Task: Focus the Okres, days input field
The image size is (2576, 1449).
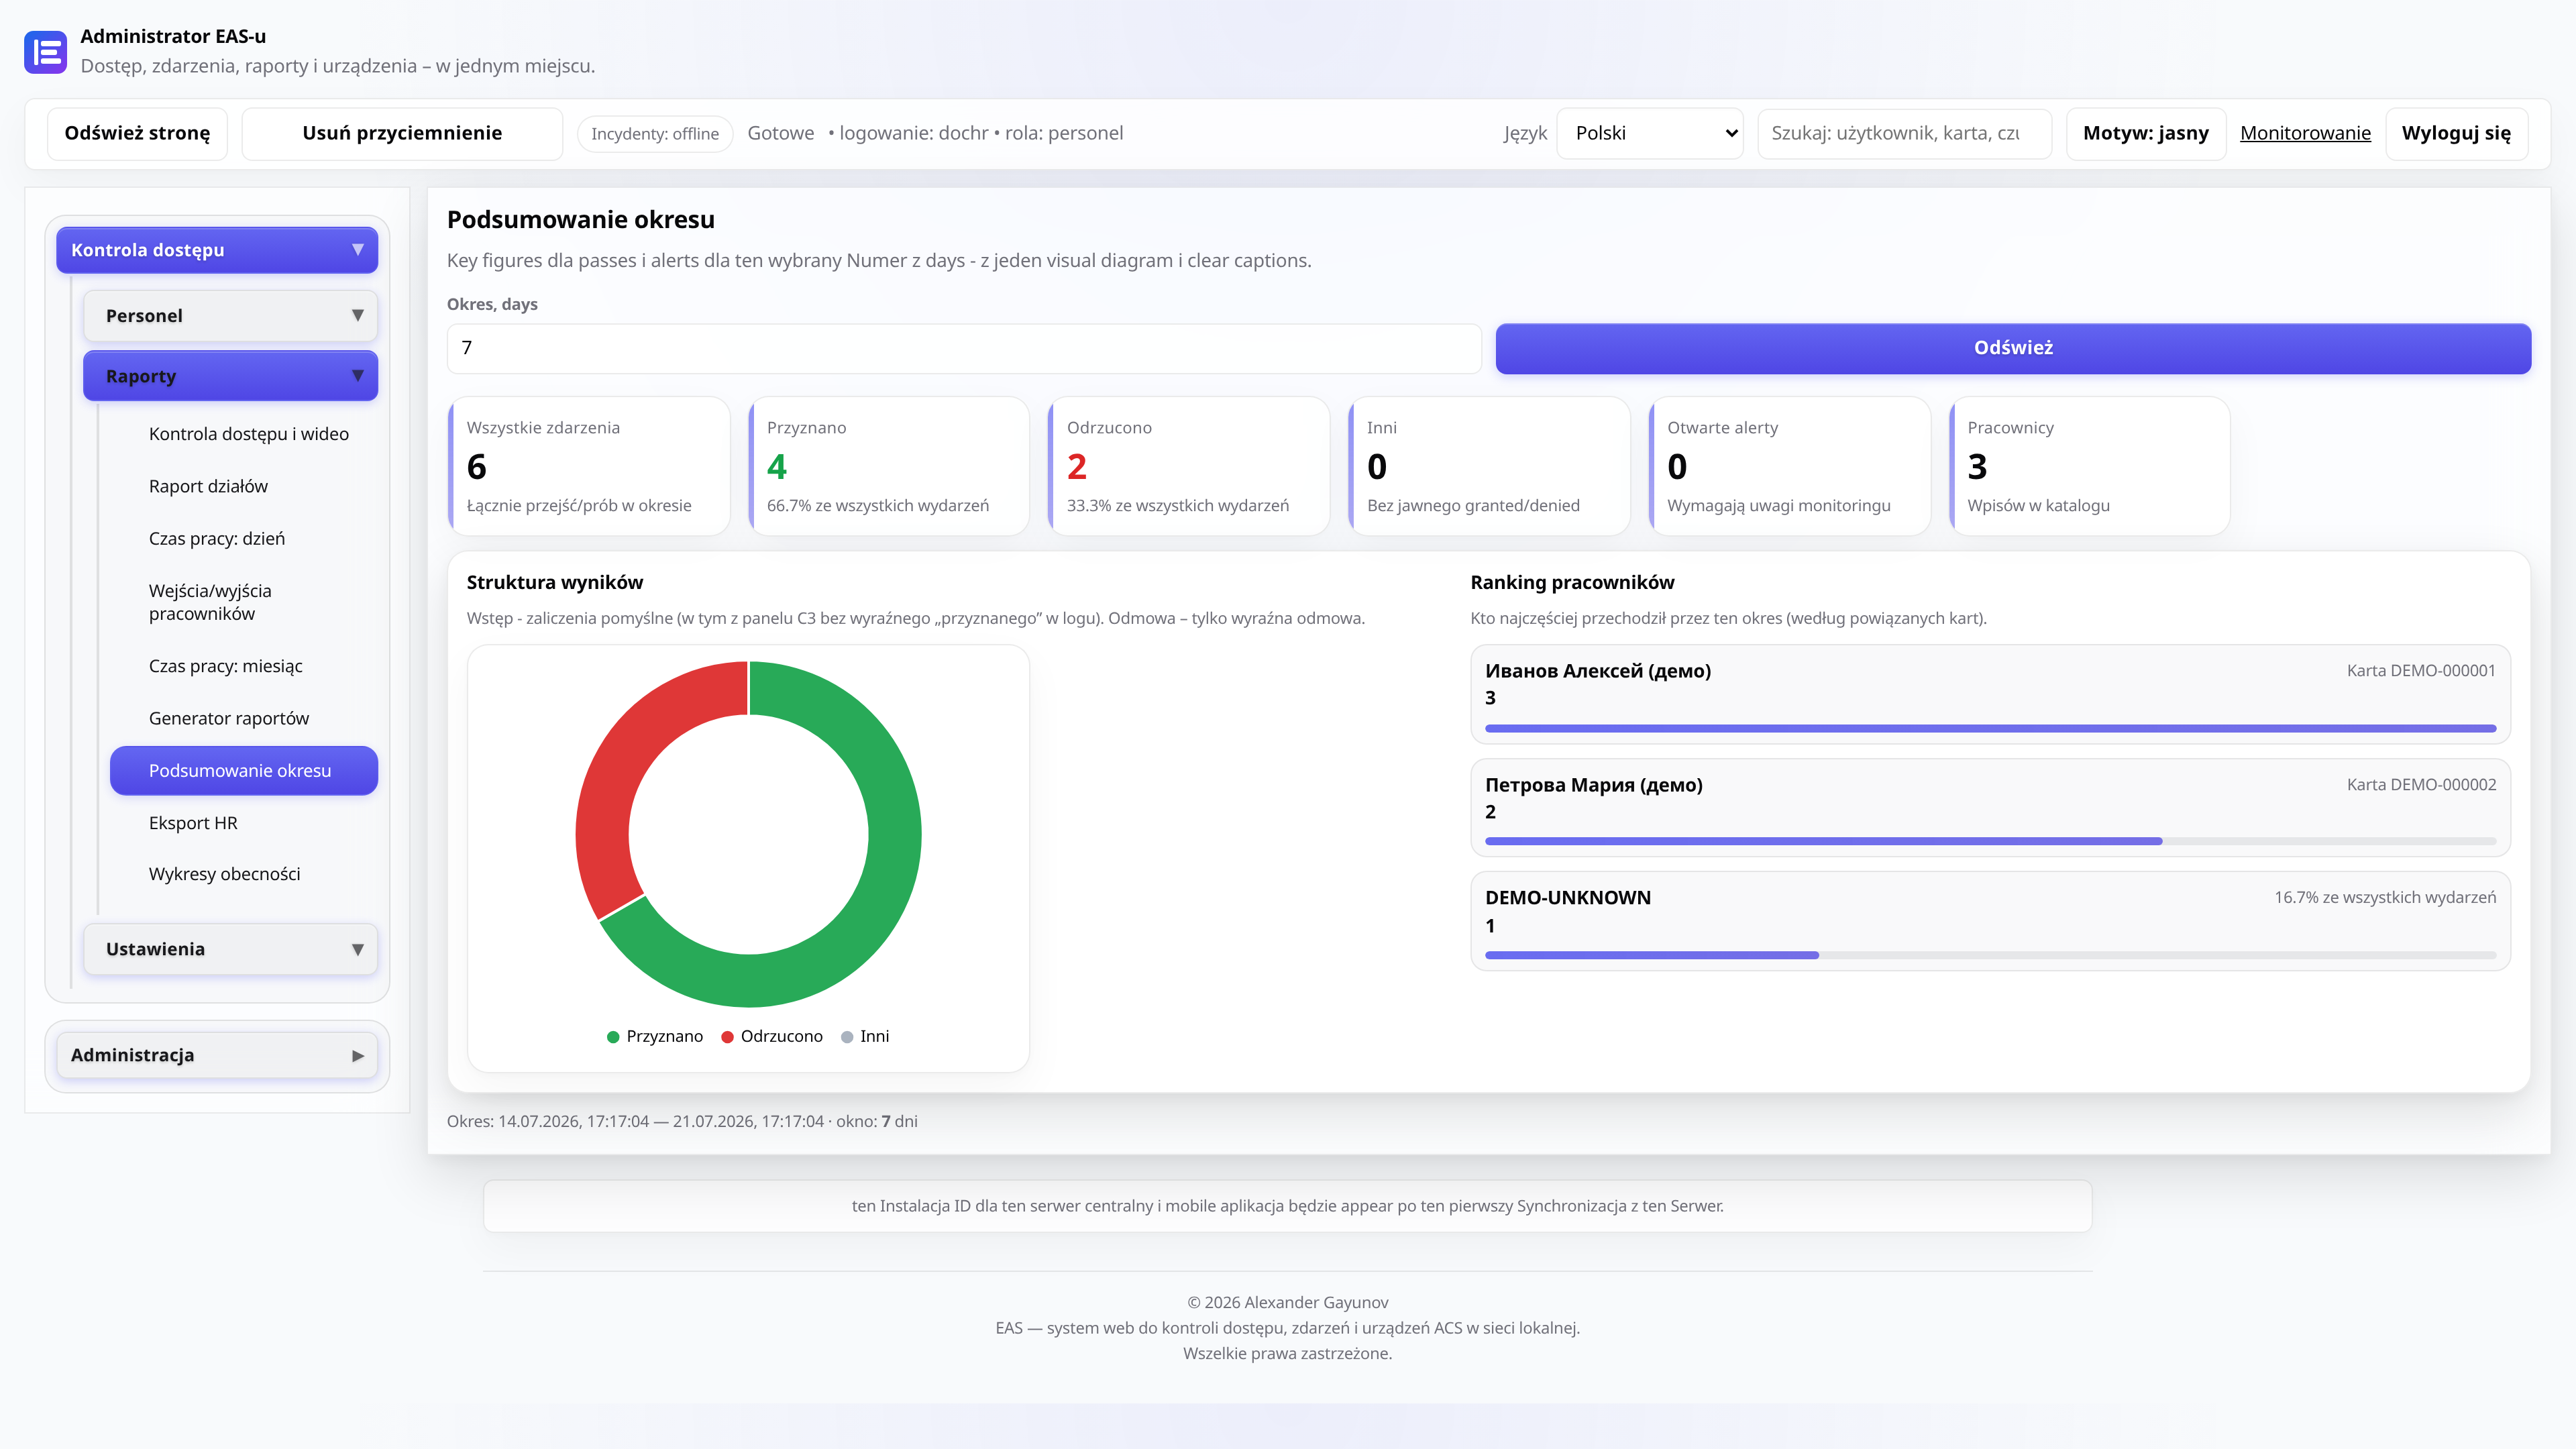Action: tap(964, 348)
